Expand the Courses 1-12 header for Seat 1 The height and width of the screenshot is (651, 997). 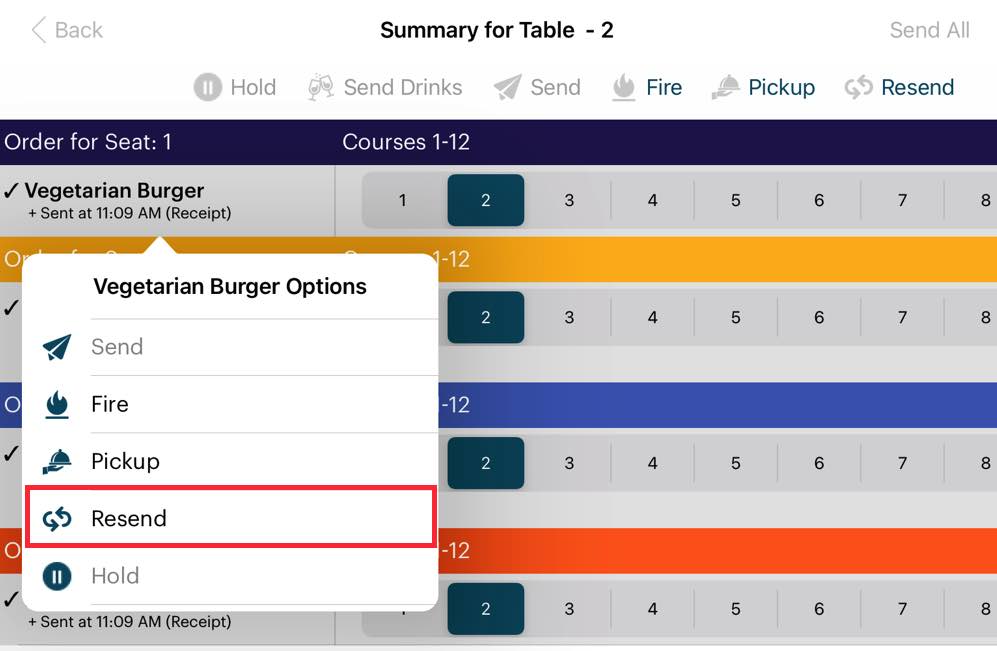pyautogui.click(x=406, y=142)
